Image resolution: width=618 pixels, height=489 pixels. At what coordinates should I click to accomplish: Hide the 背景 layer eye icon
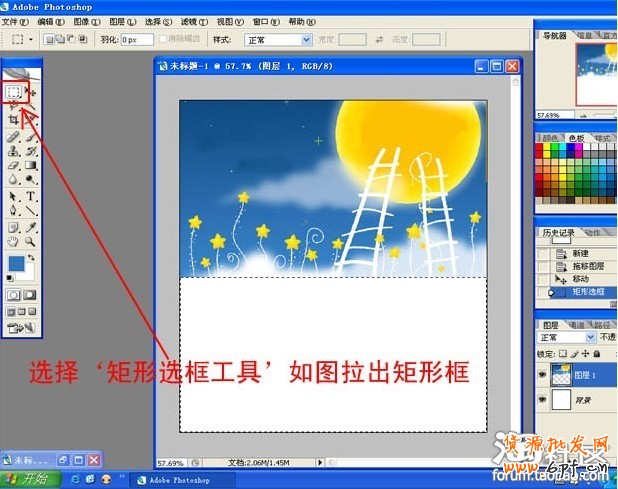click(x=543, y=400)
